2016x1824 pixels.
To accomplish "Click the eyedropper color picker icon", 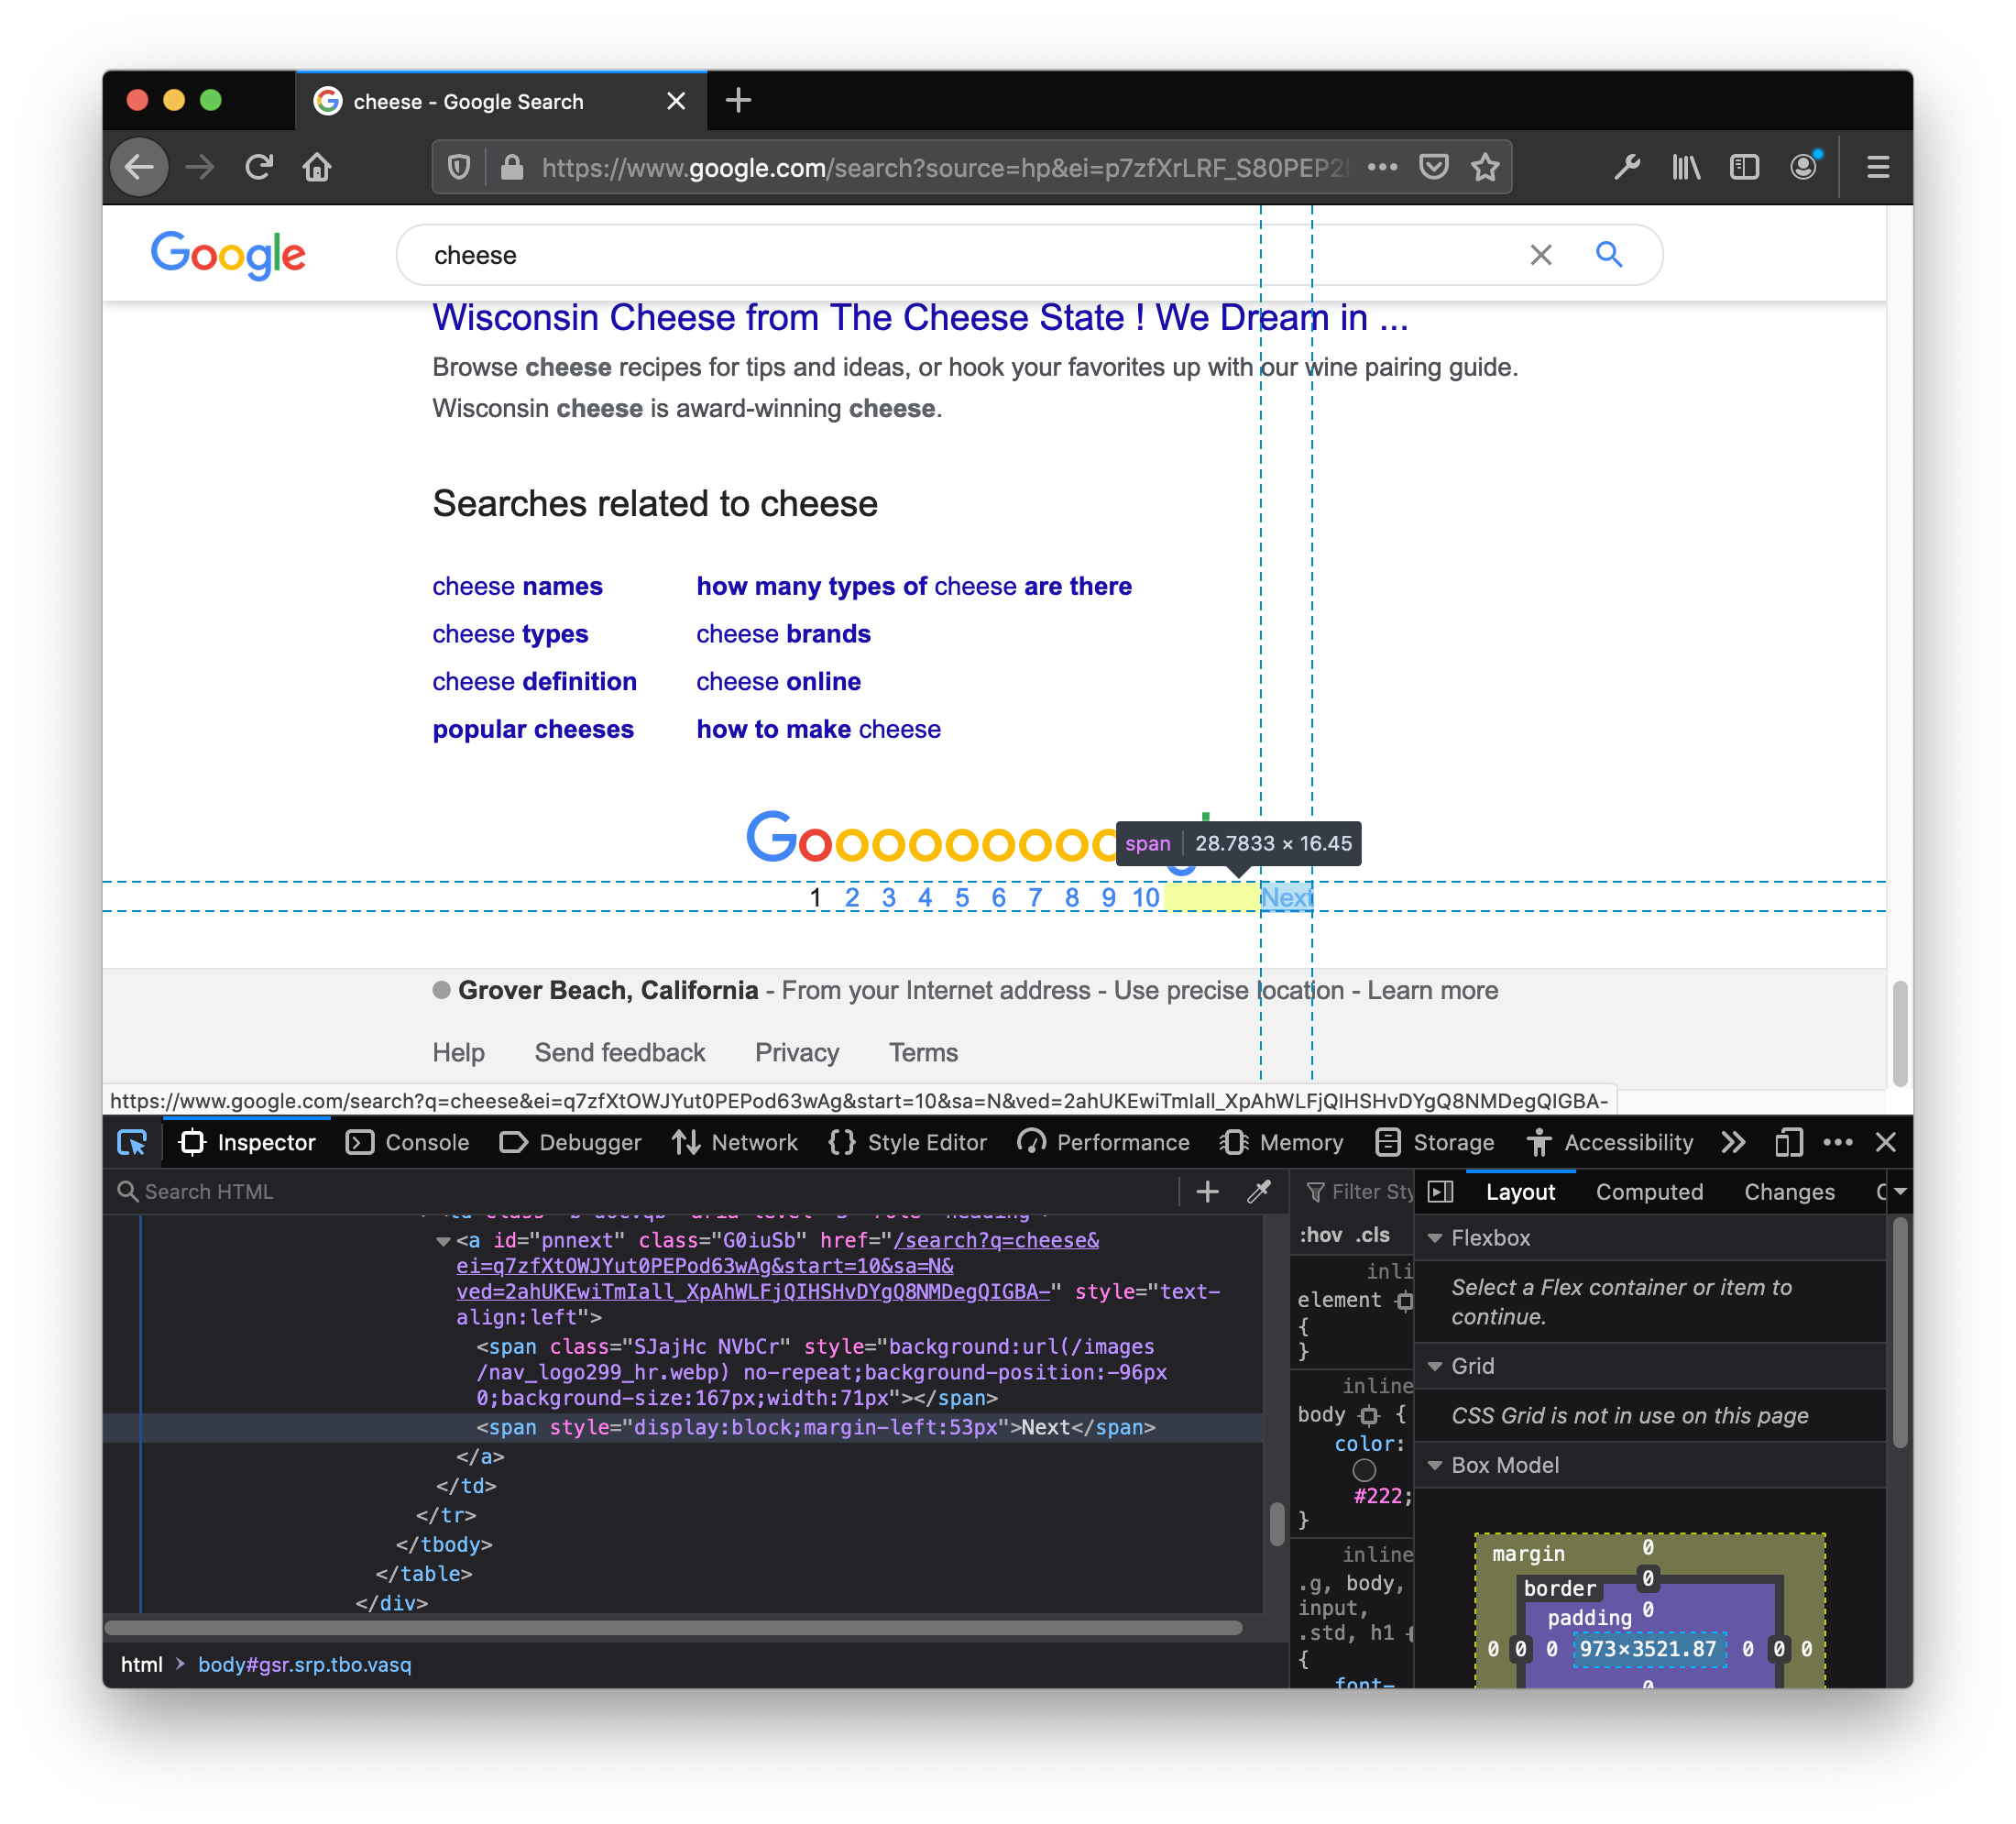I will [x=1258, y=1191].
